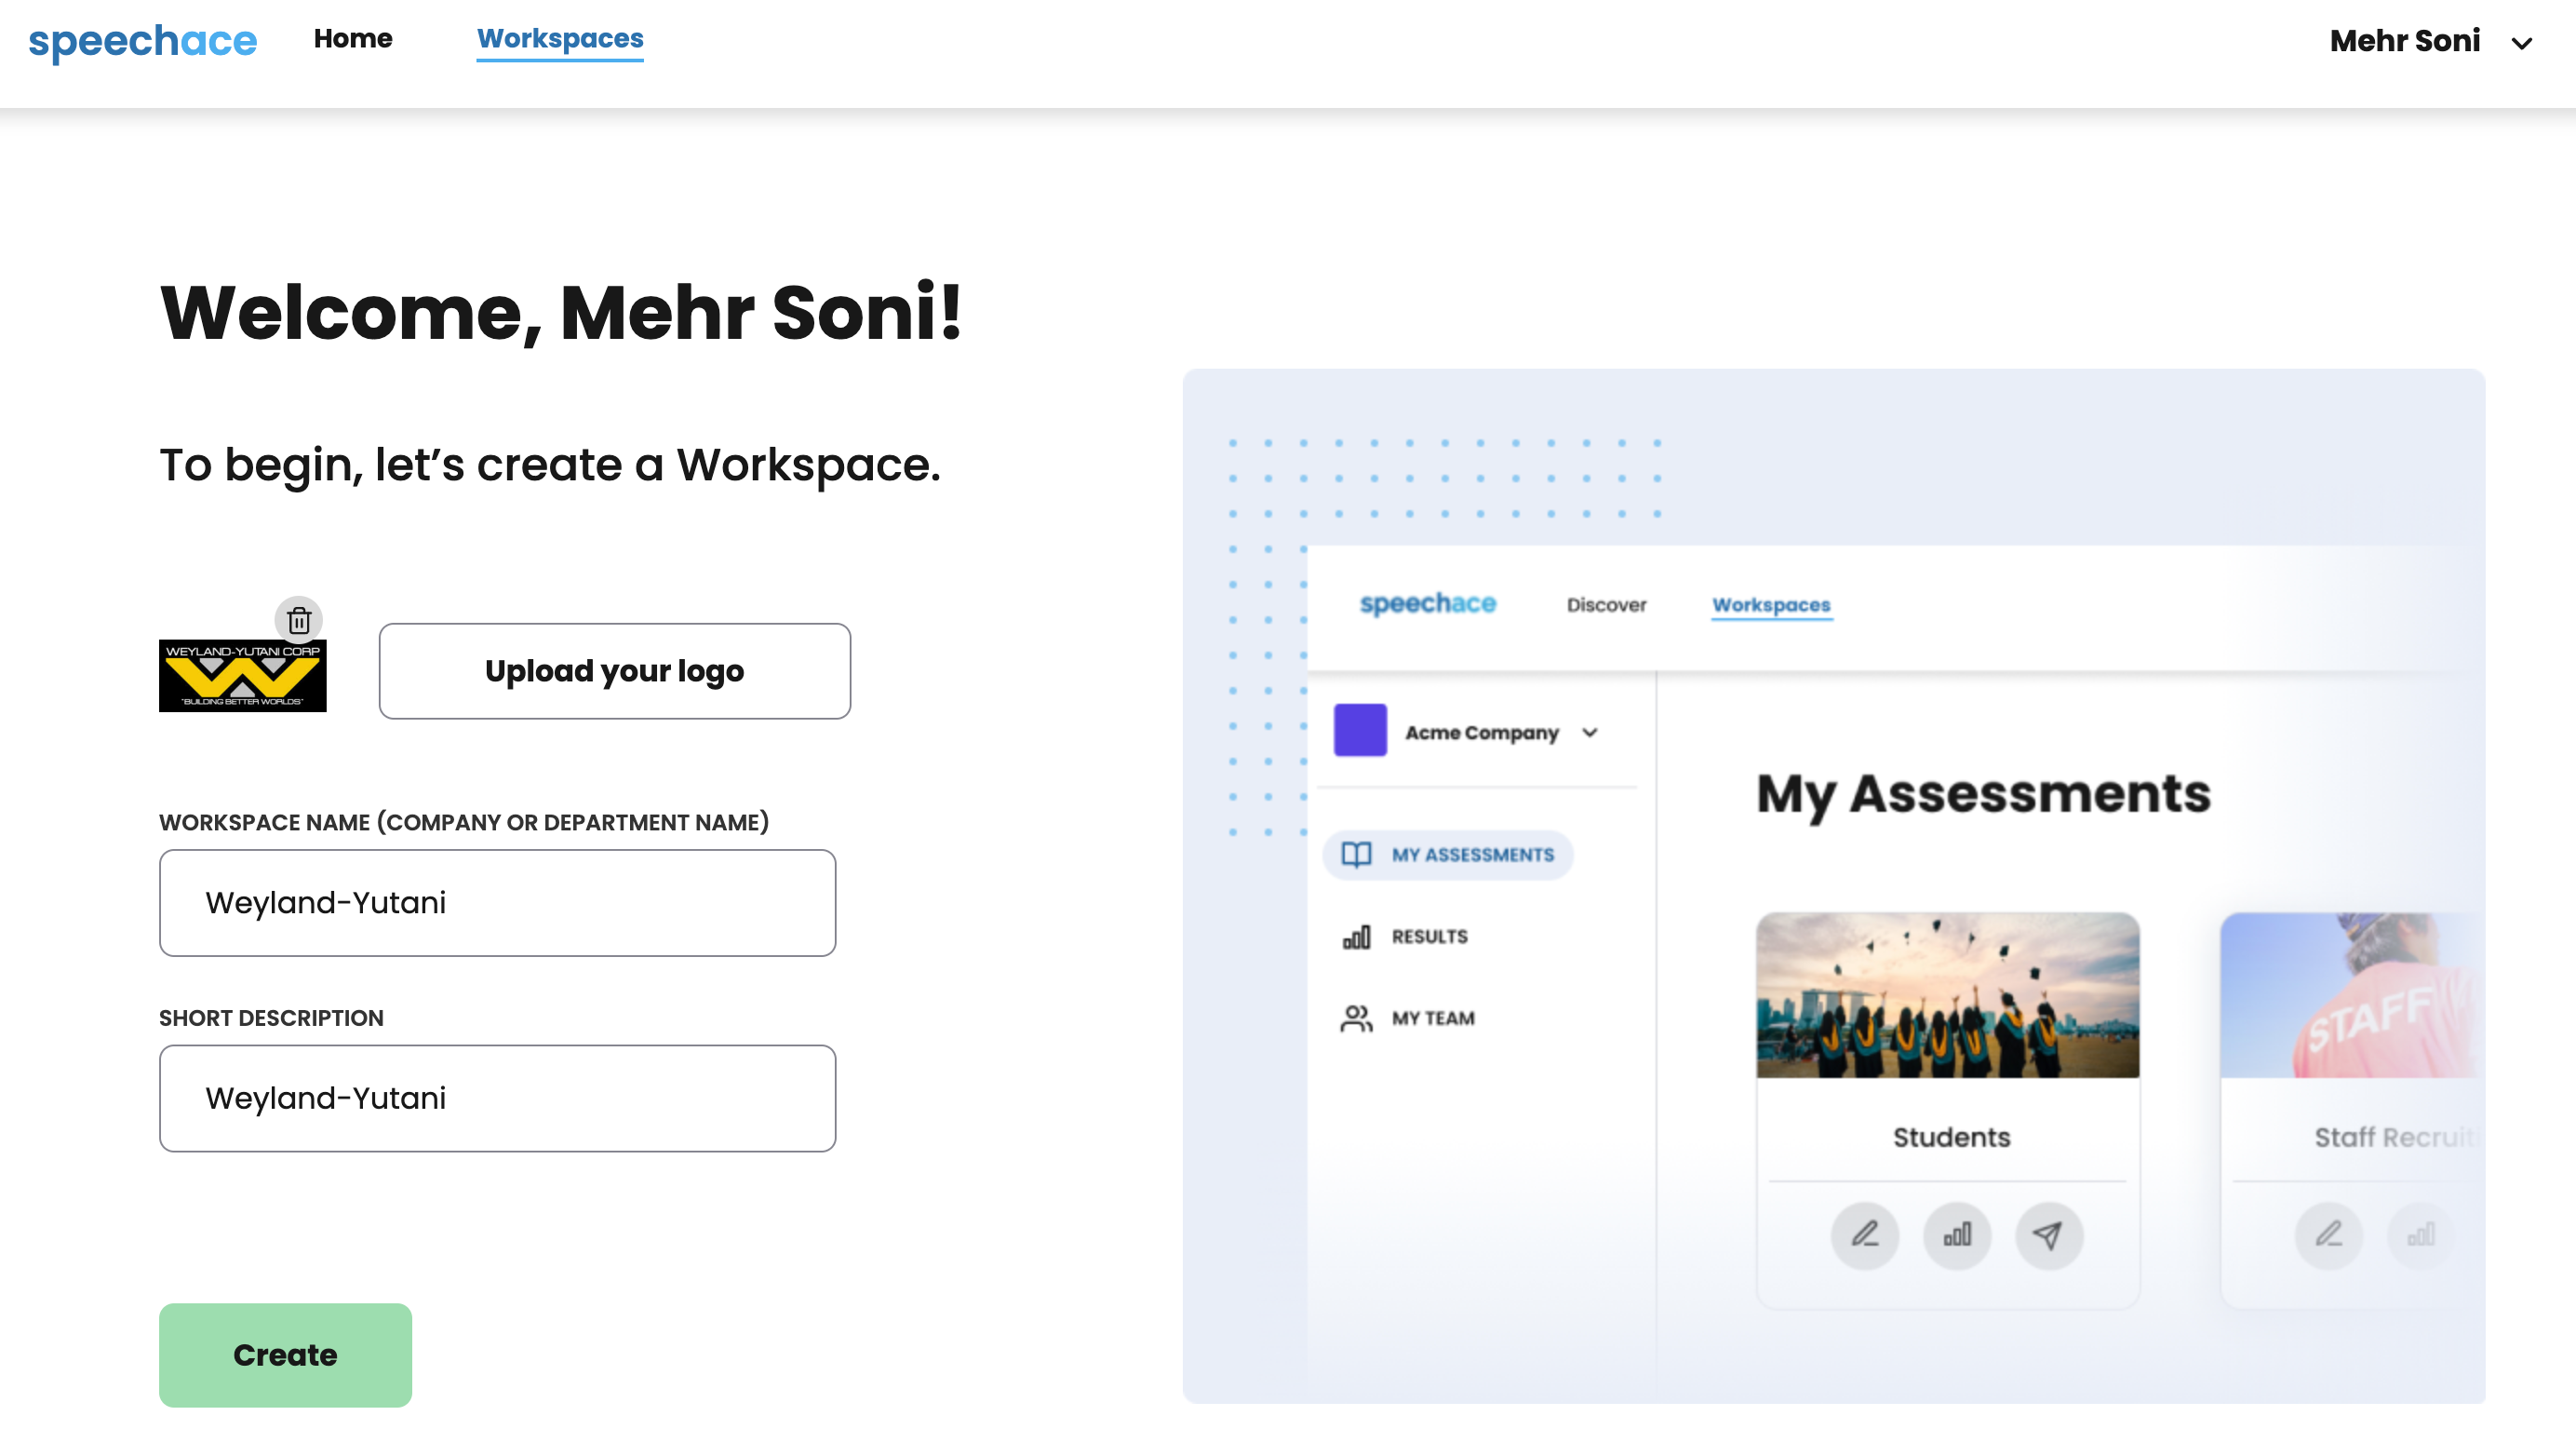
Task: Click the Weyland-Yutani logo thumbnail
Action: pos(242,677)
